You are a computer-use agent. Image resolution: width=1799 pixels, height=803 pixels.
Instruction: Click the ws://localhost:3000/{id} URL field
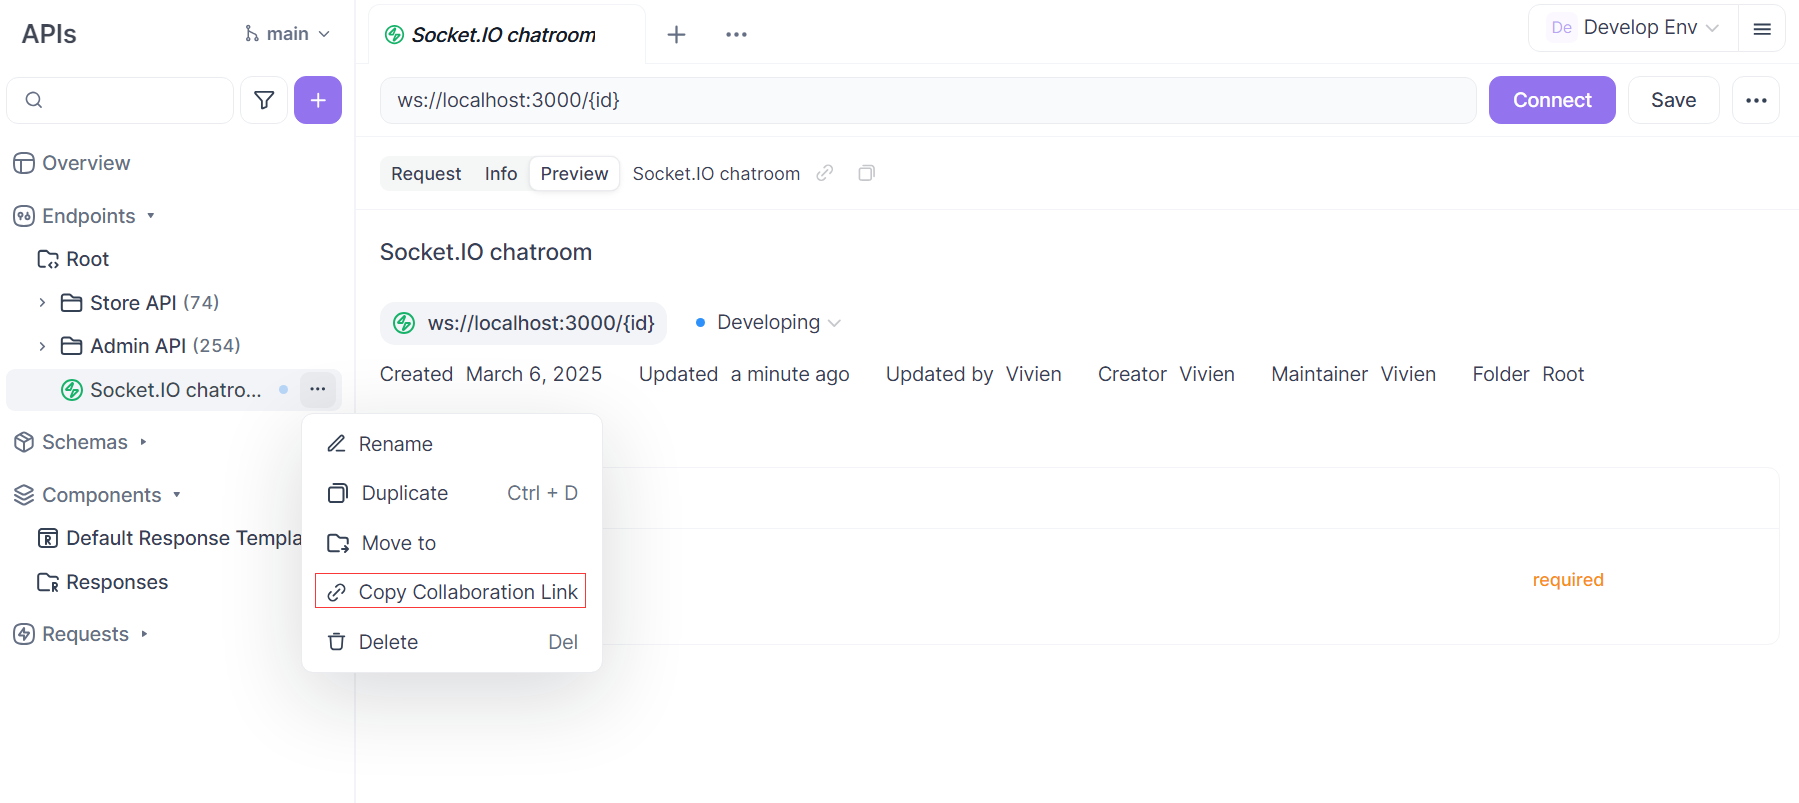click(x=928, y=100)
